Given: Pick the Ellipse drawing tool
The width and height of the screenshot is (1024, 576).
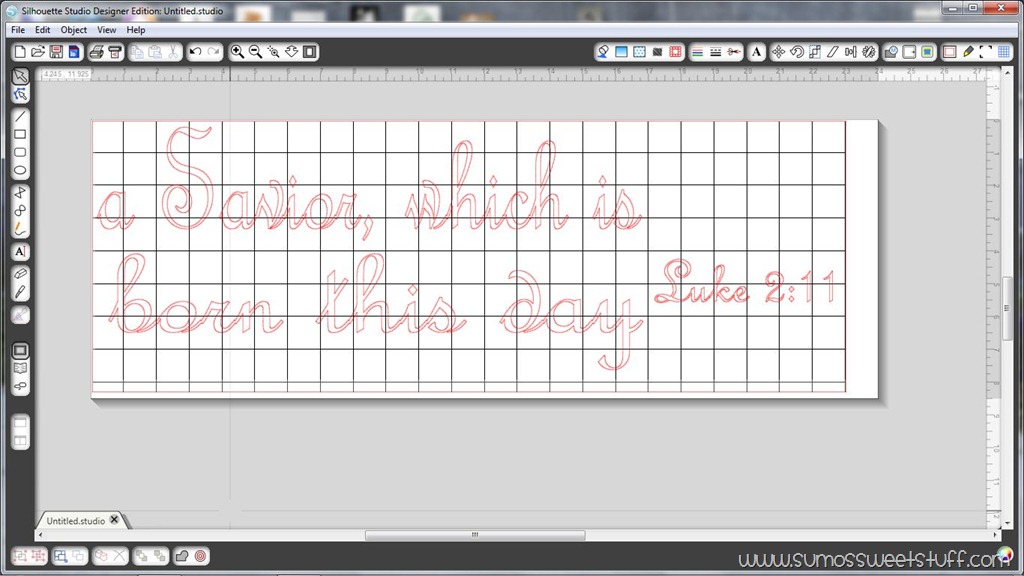Looking at the screenshot, I should (x=20, y=171).
